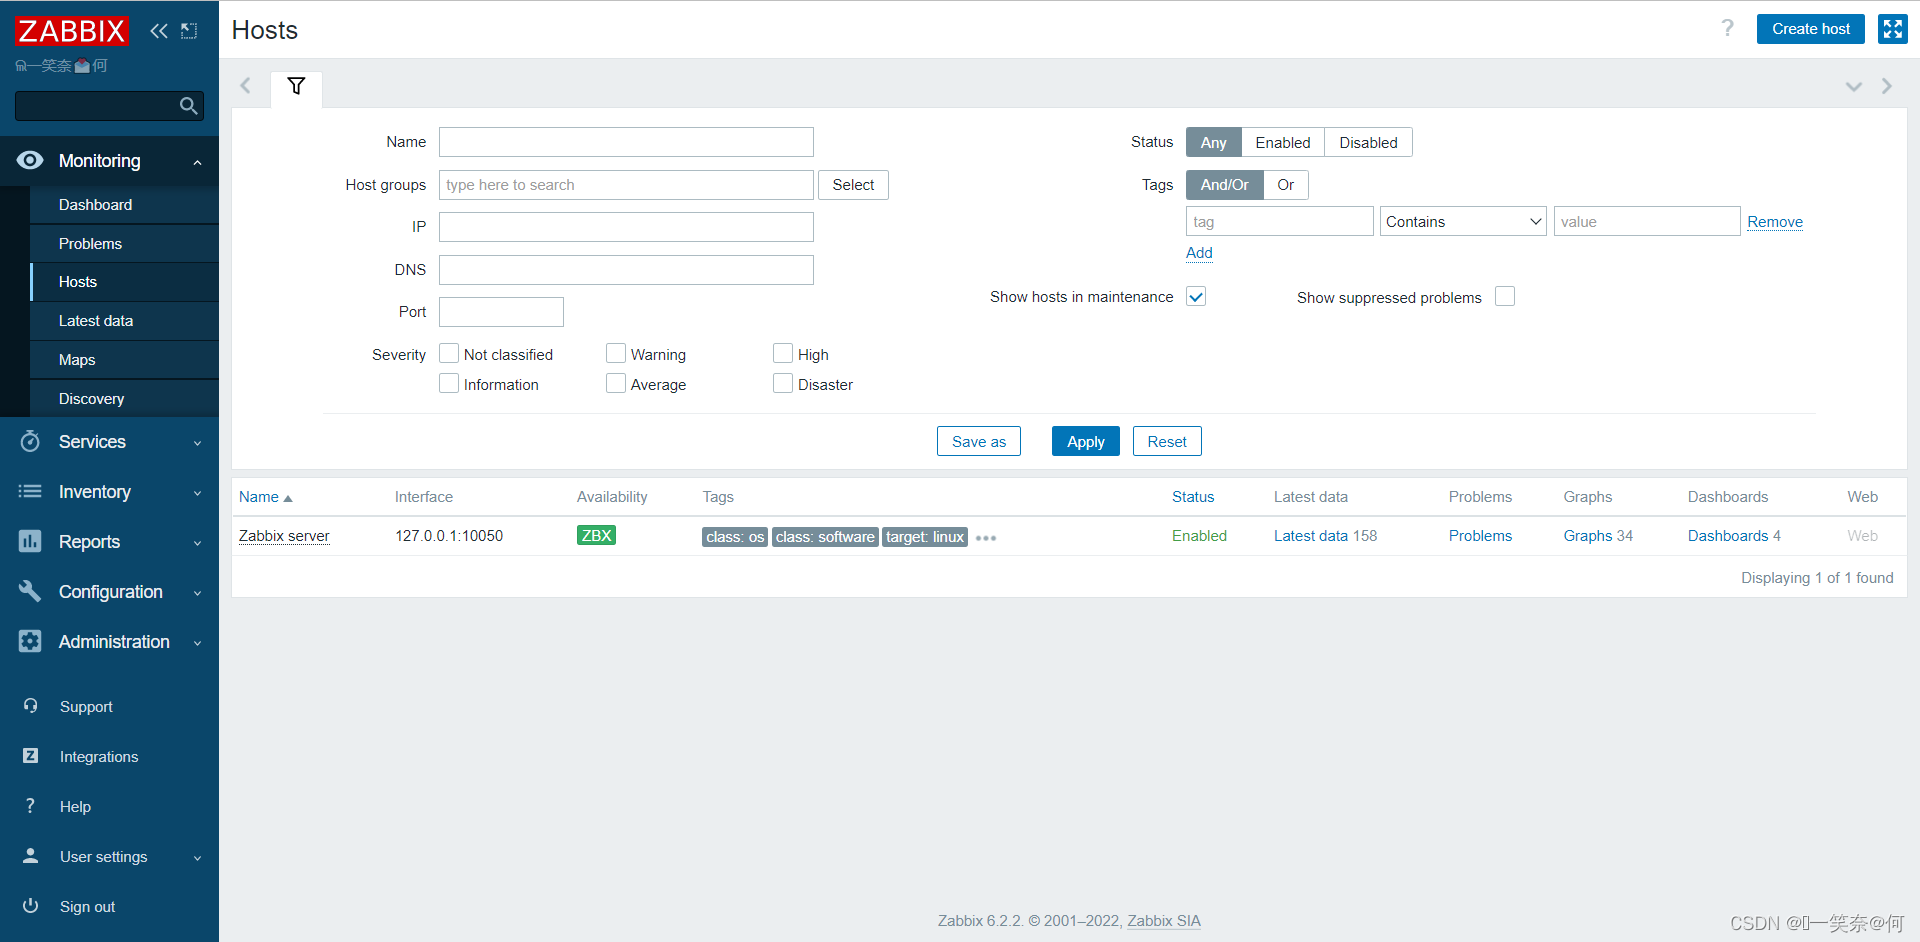
Task: Collapse the Monitoring menu section
Action: click(197, 162)
